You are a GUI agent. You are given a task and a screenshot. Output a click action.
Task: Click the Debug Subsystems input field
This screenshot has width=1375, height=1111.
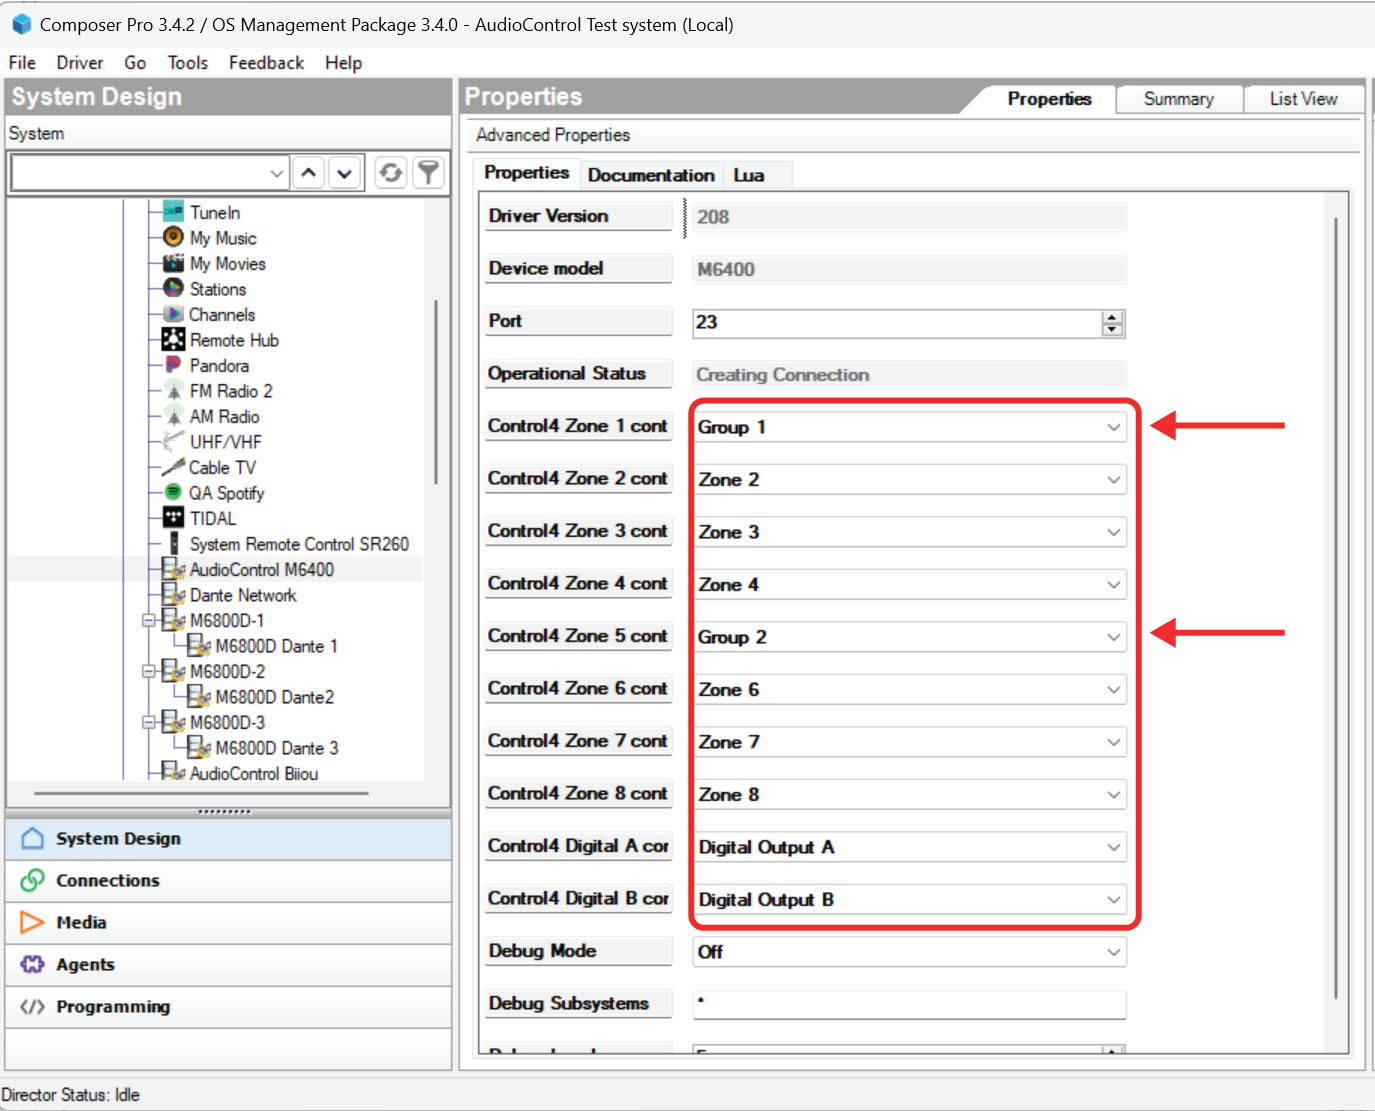[908, 1004]
